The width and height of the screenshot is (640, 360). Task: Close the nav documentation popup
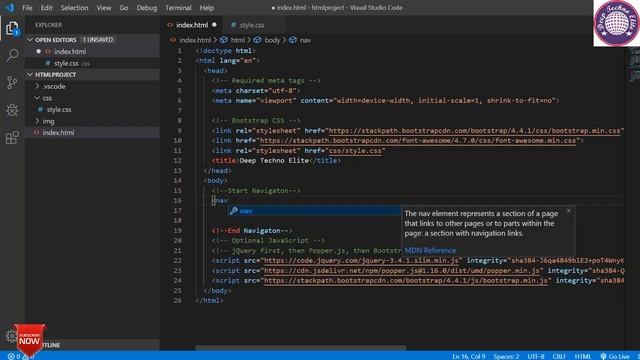click(x=569, y=211)
